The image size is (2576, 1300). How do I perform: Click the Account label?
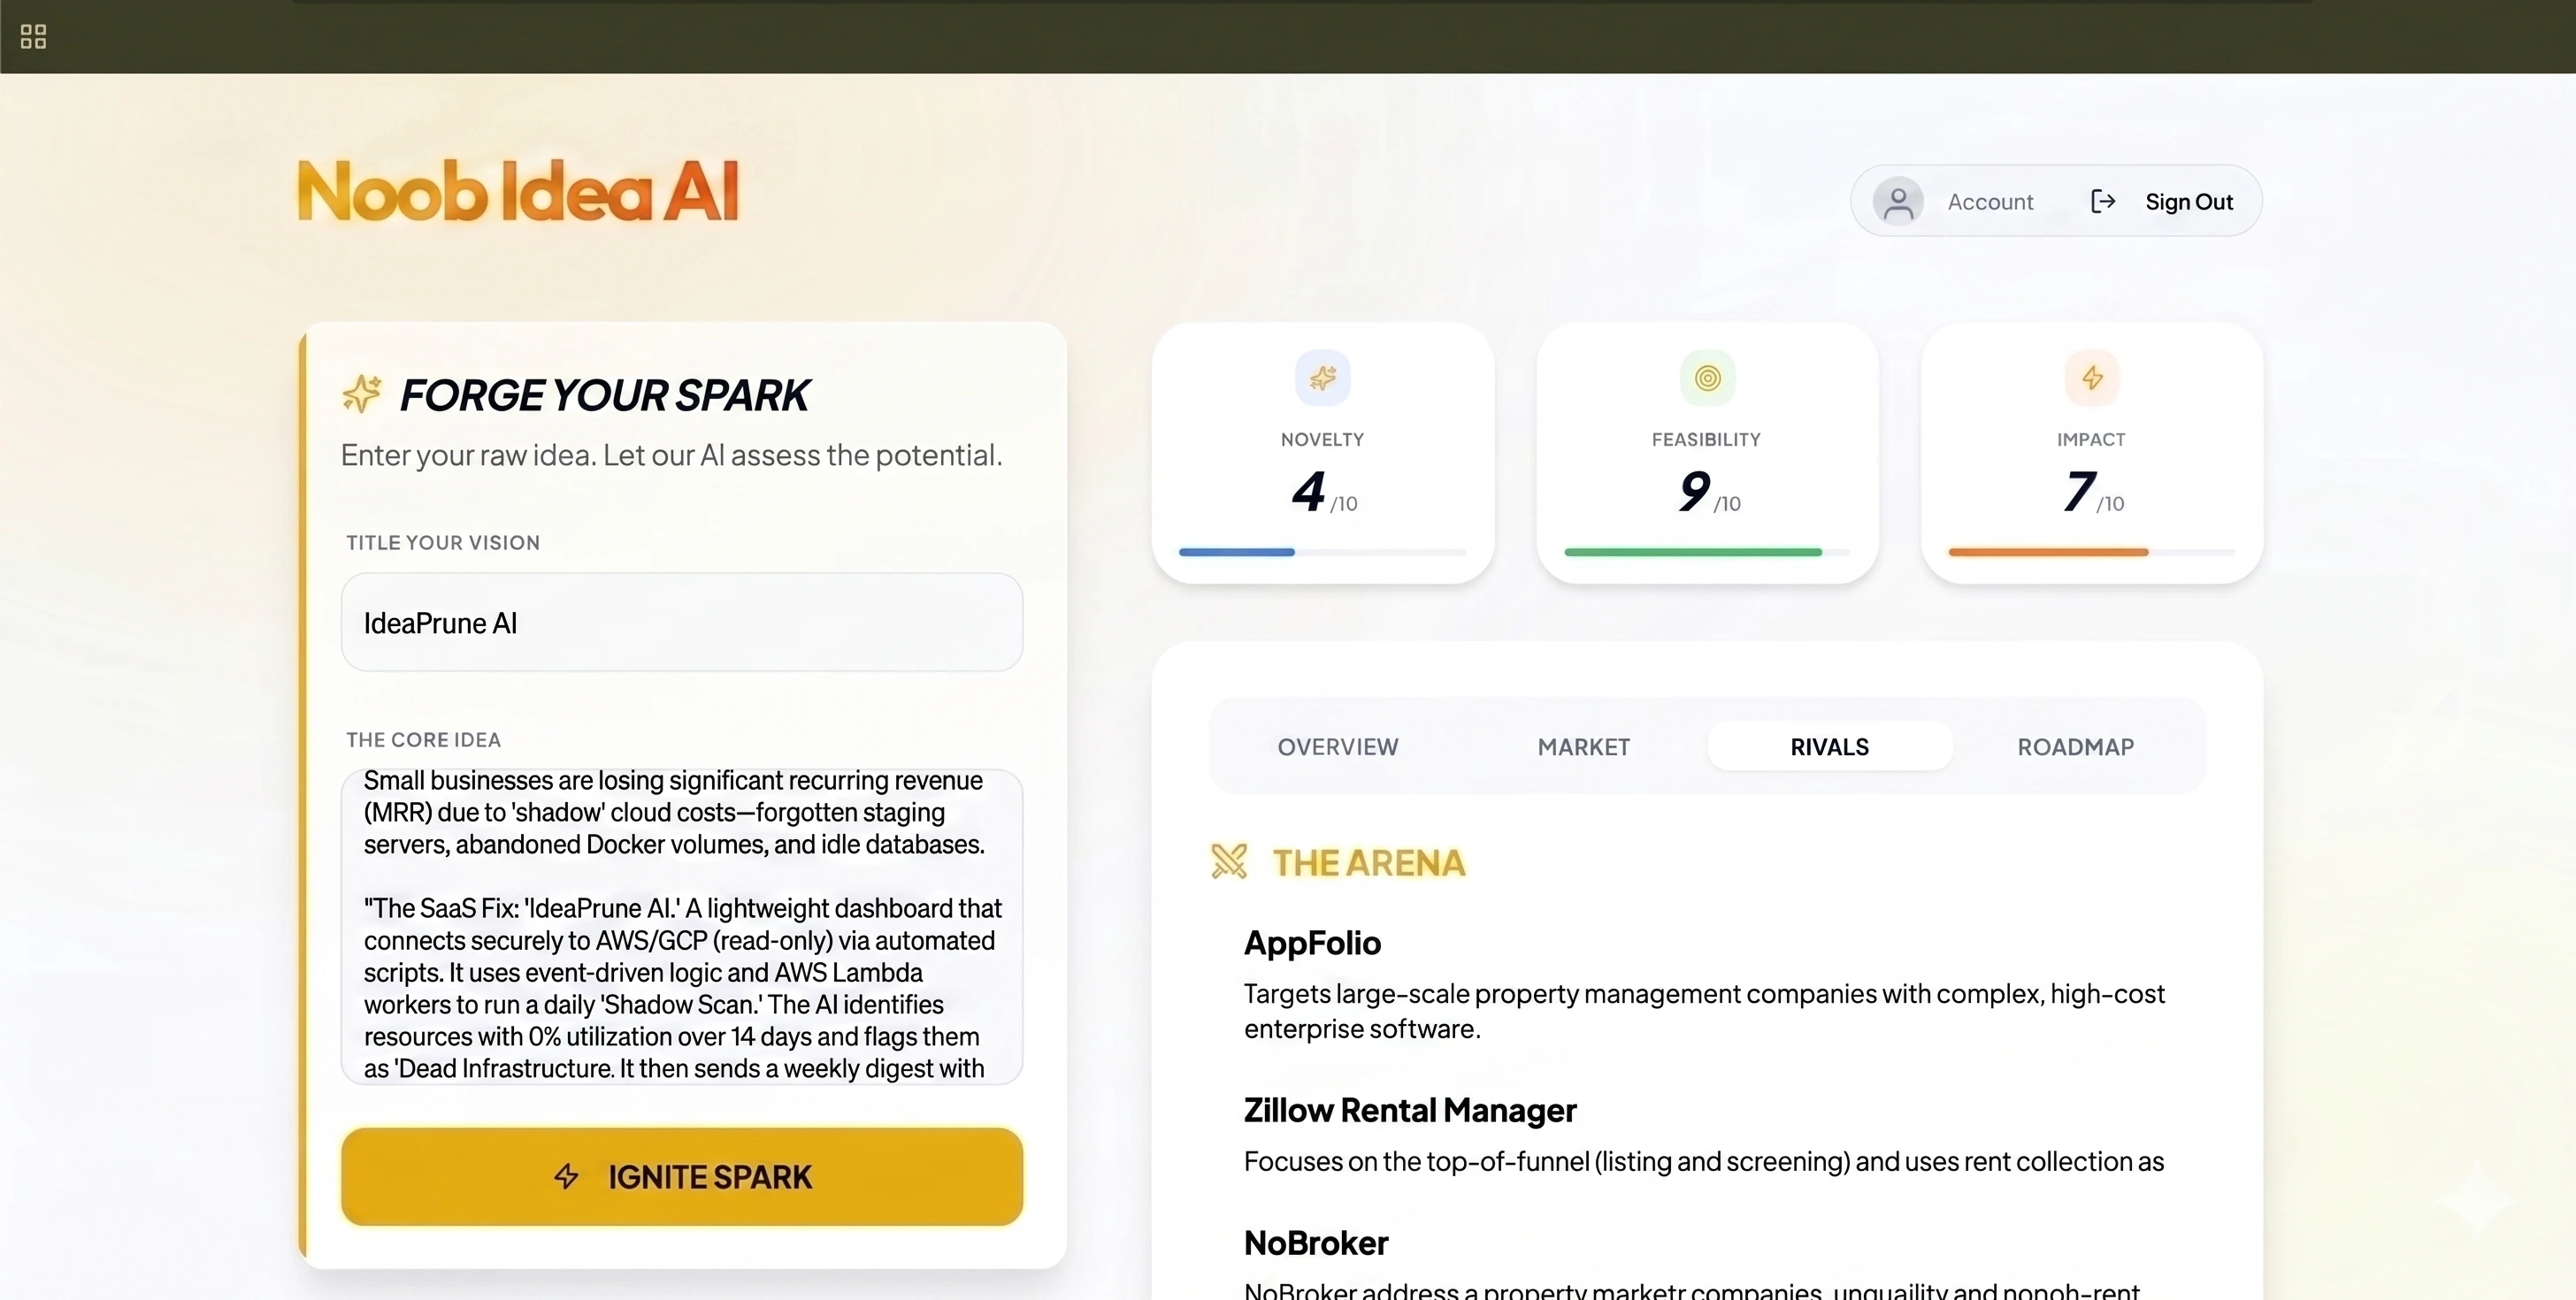(1990, 202)
